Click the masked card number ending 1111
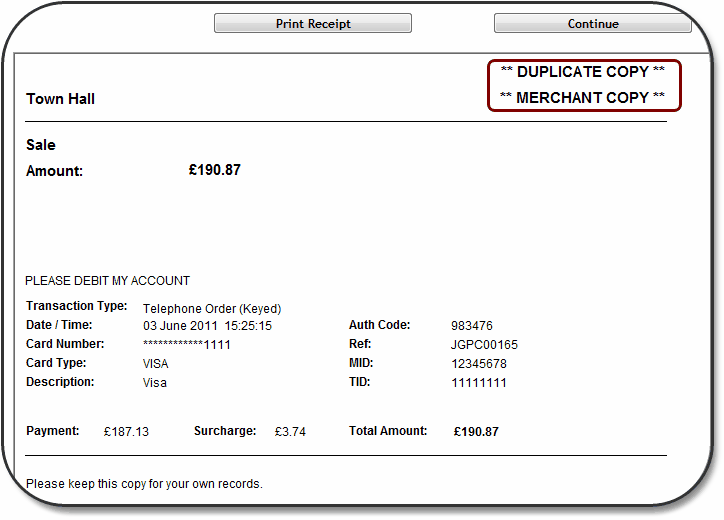The width and height of the screenshot is (724, 520). tap(189, 345)
